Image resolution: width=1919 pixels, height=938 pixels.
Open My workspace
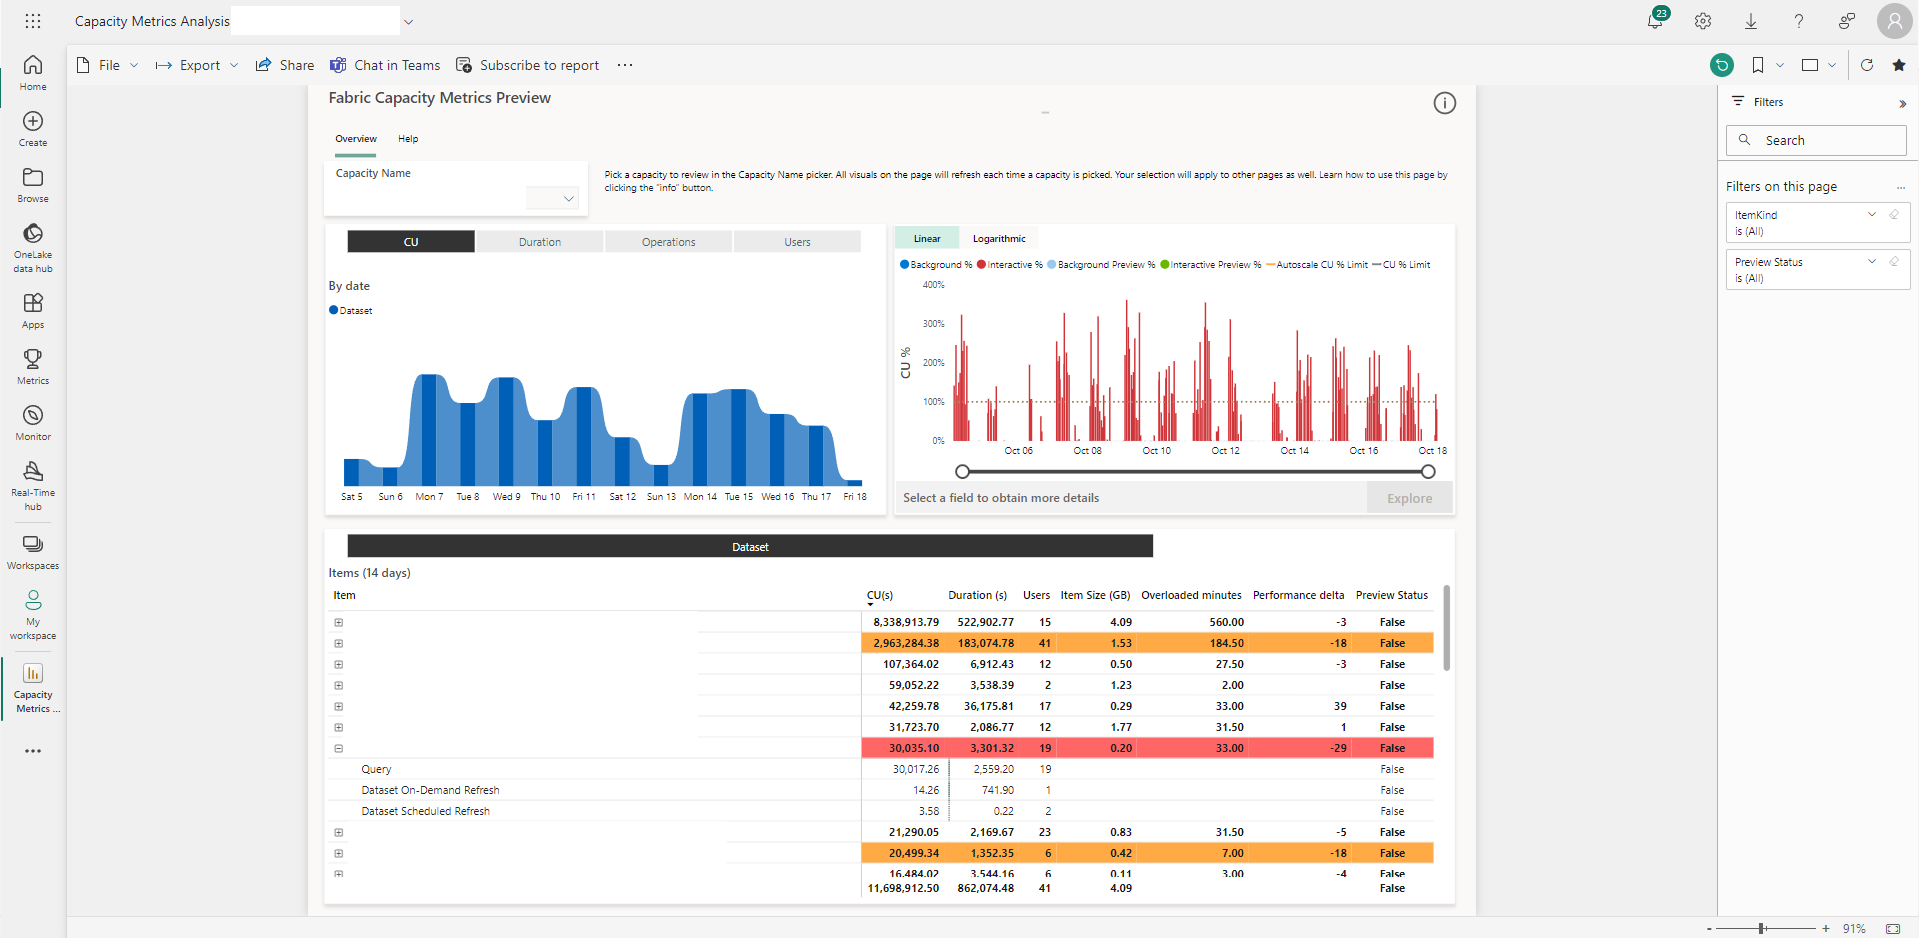coord(33,614)
